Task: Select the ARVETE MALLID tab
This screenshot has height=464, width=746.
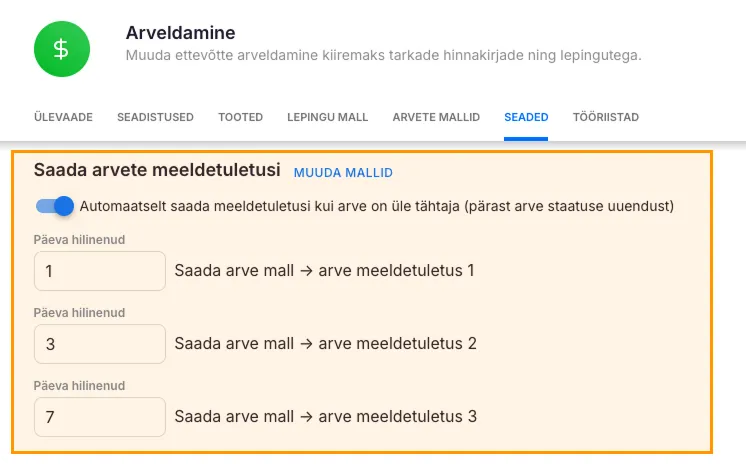Action: pos(436,117)
